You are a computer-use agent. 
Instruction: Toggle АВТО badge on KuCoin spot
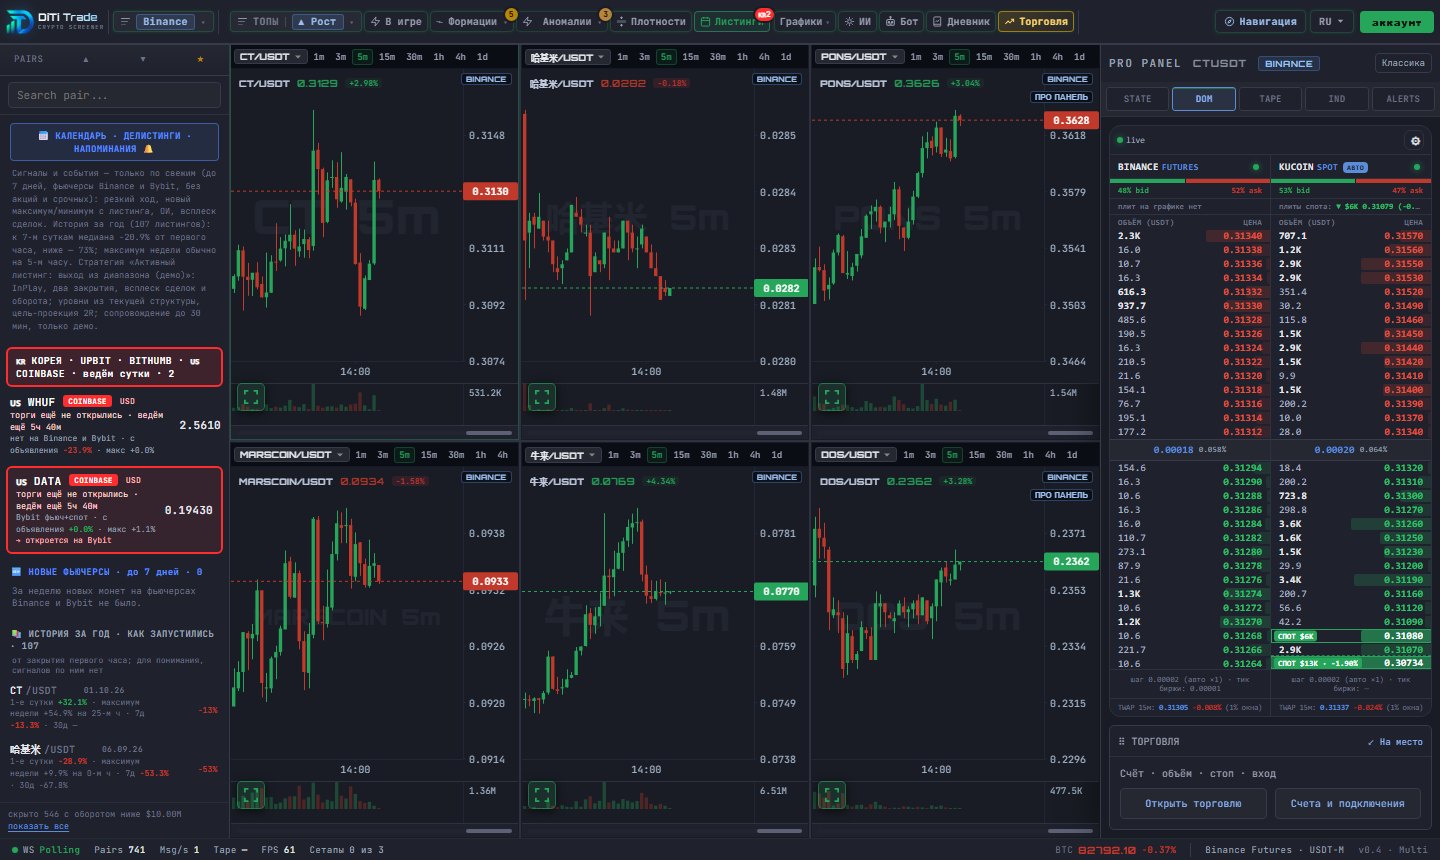tap(1355, 168)
